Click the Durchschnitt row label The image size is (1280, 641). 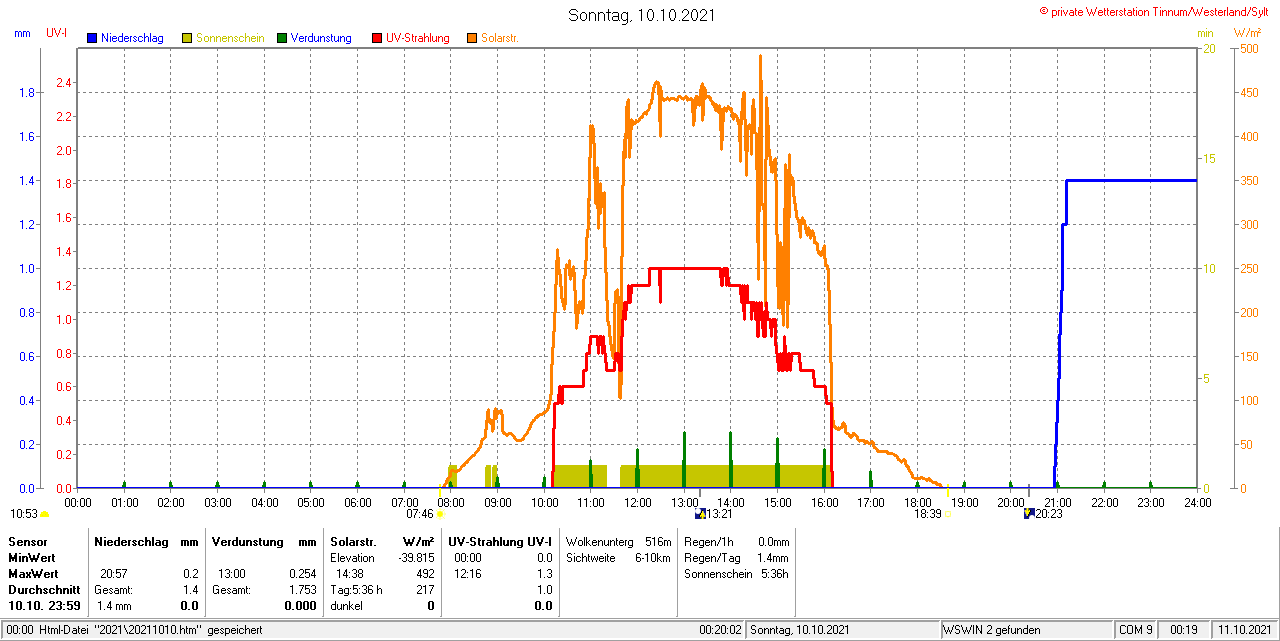[x=44, y=590]
